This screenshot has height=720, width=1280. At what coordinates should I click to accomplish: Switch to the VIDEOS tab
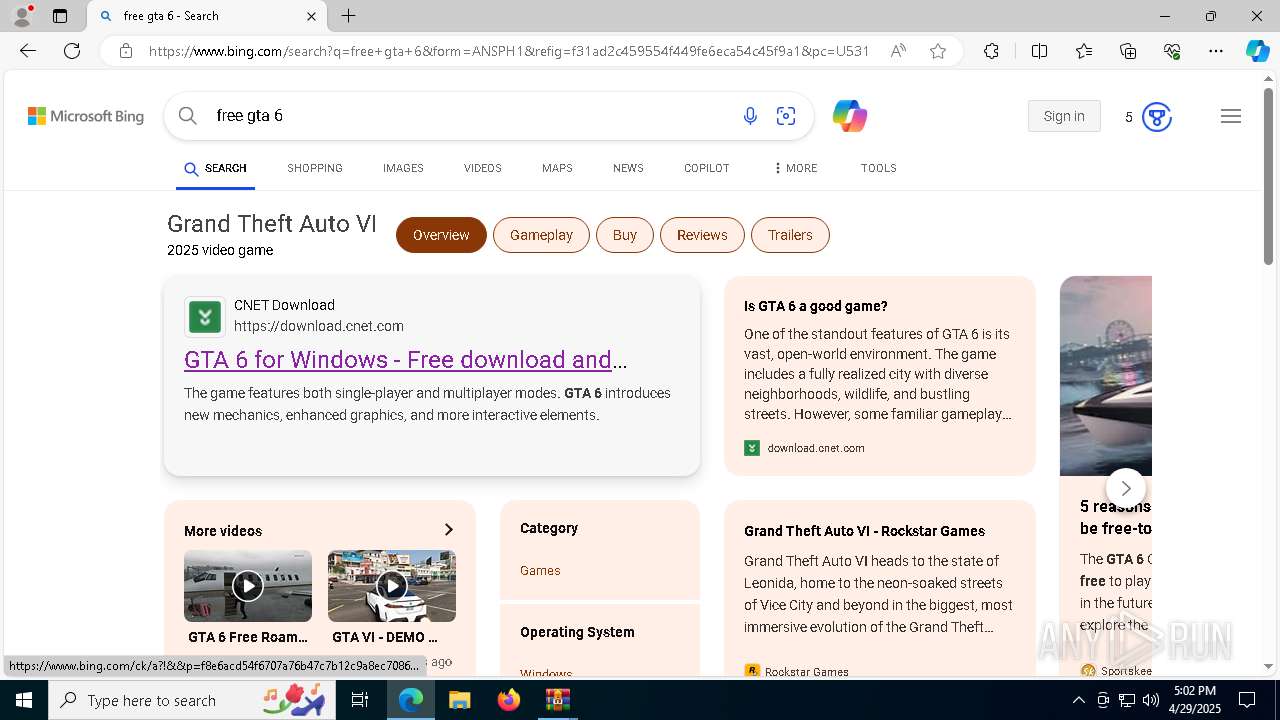pyautogui.click(x=482, y=168)
